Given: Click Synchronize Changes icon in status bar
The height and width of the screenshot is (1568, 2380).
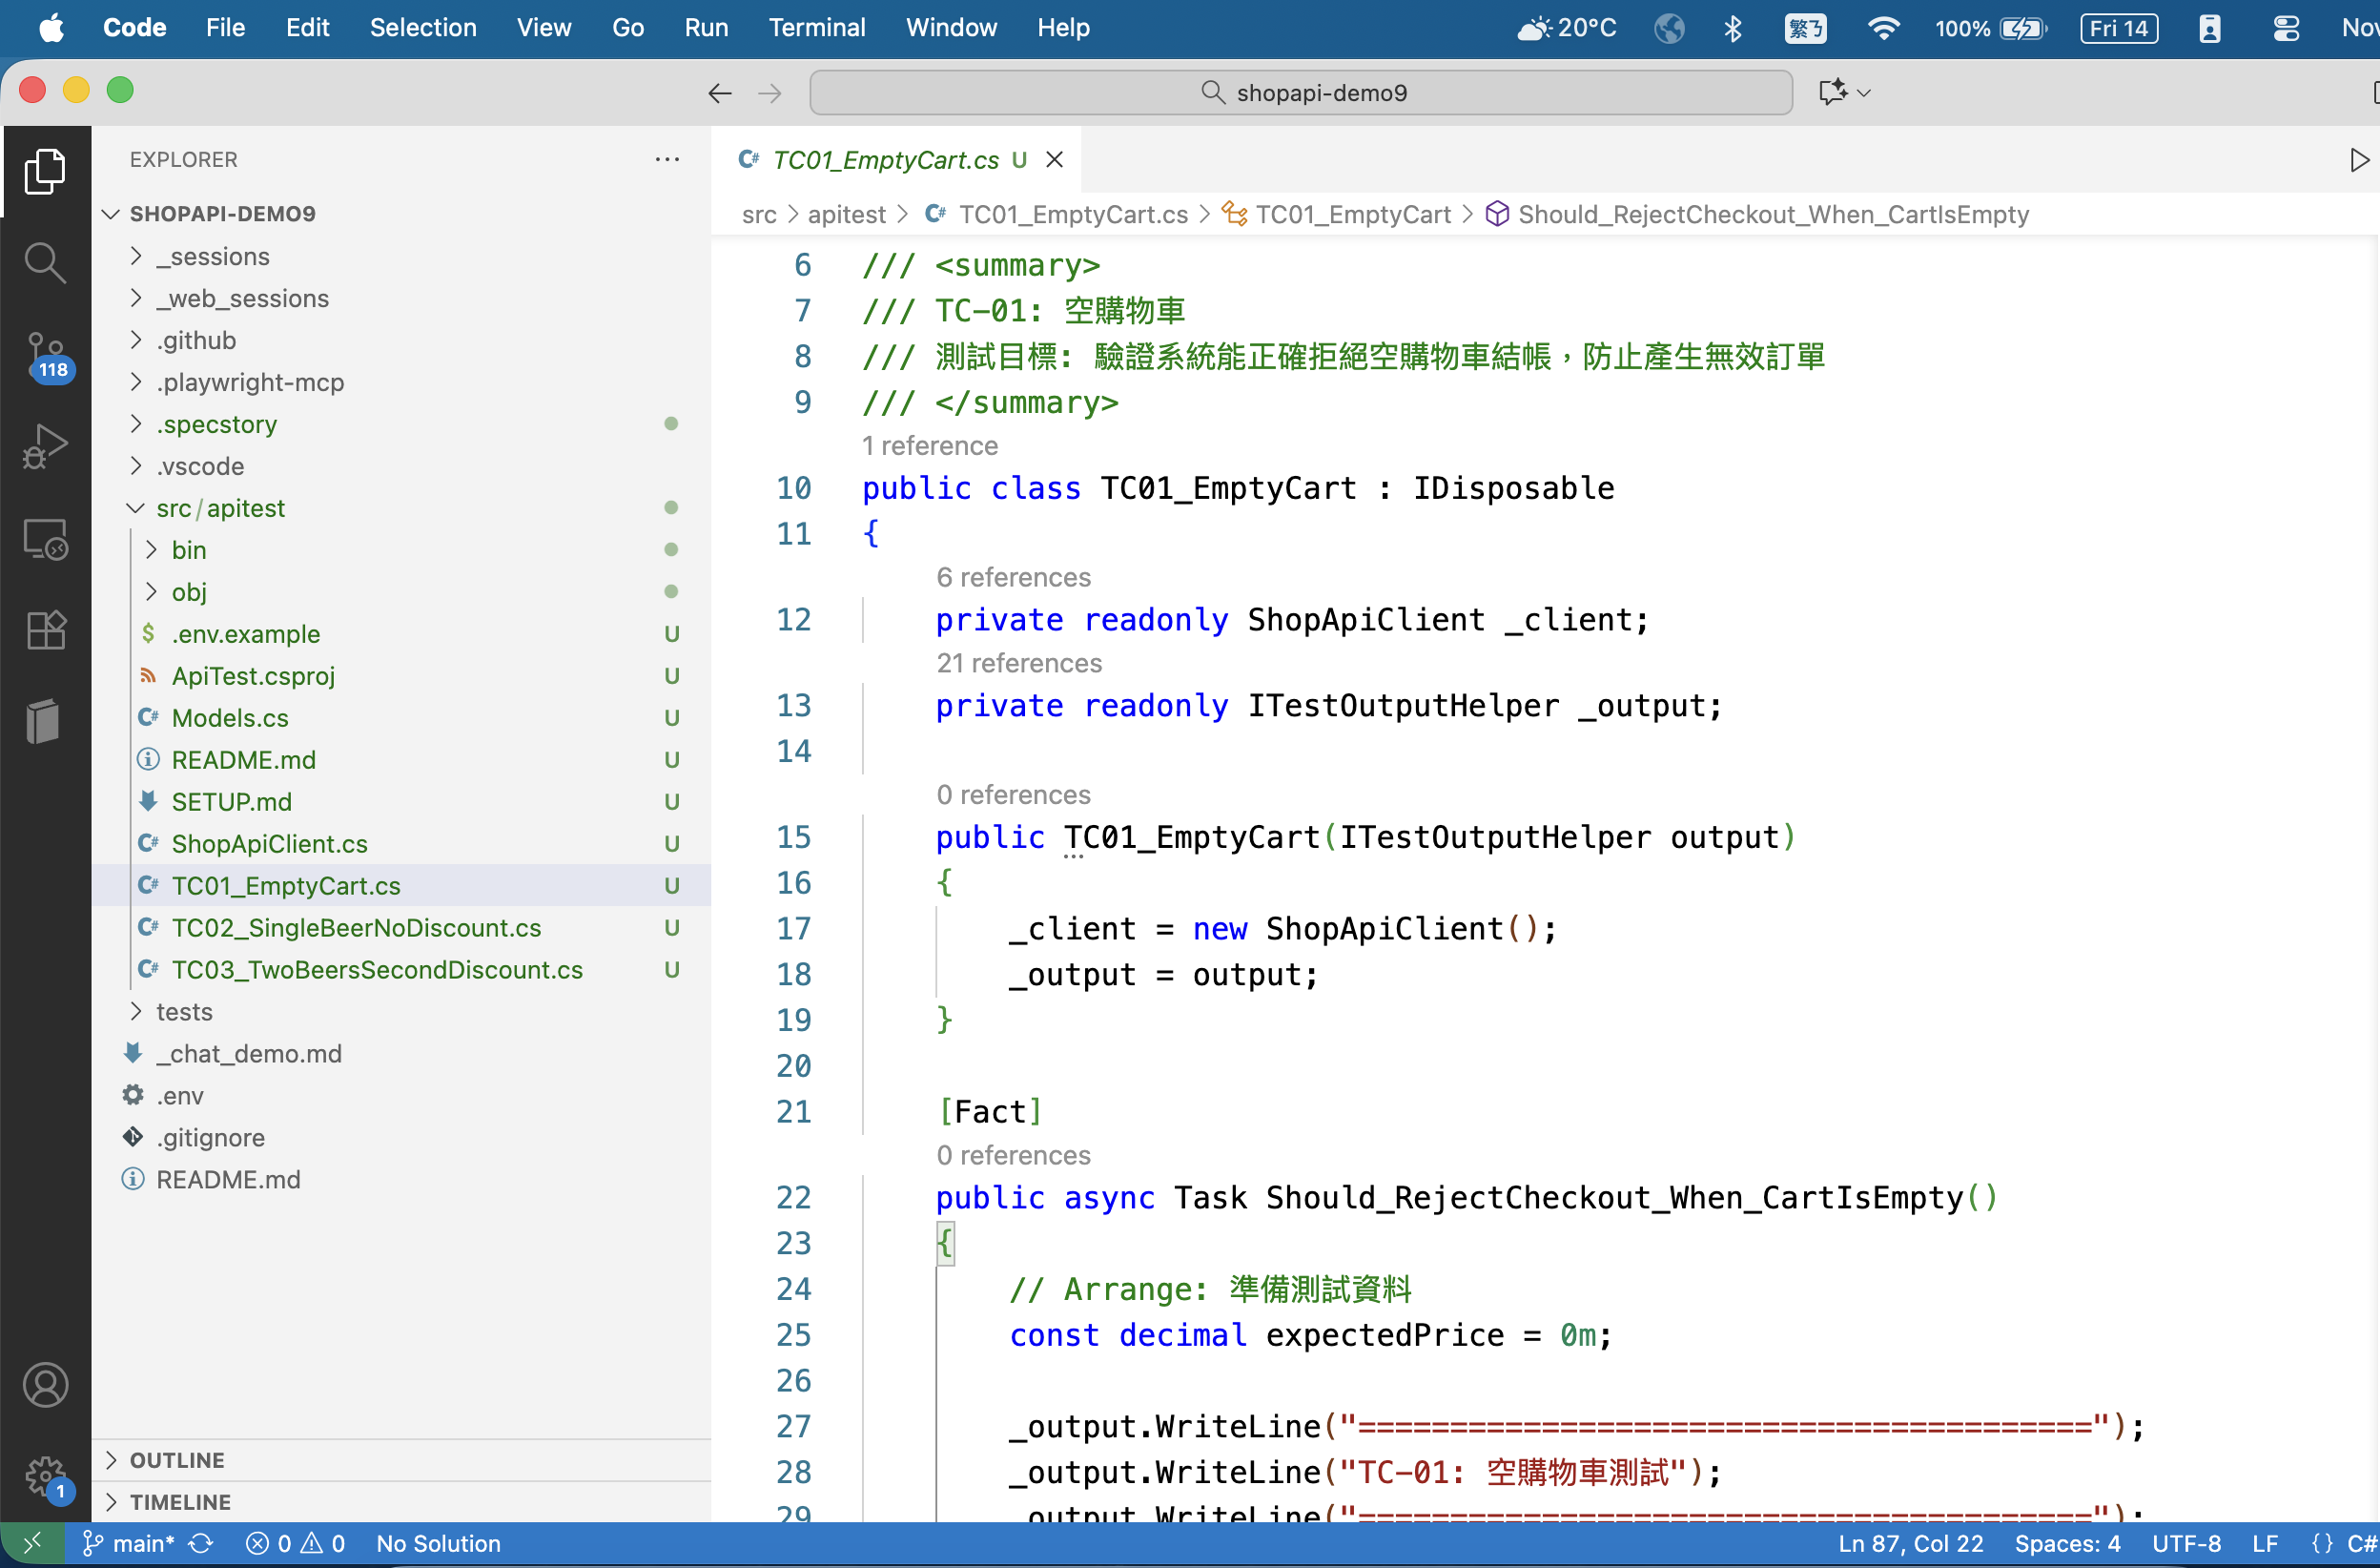Looking at the screenshot, I should click(x=201, y=1543).
